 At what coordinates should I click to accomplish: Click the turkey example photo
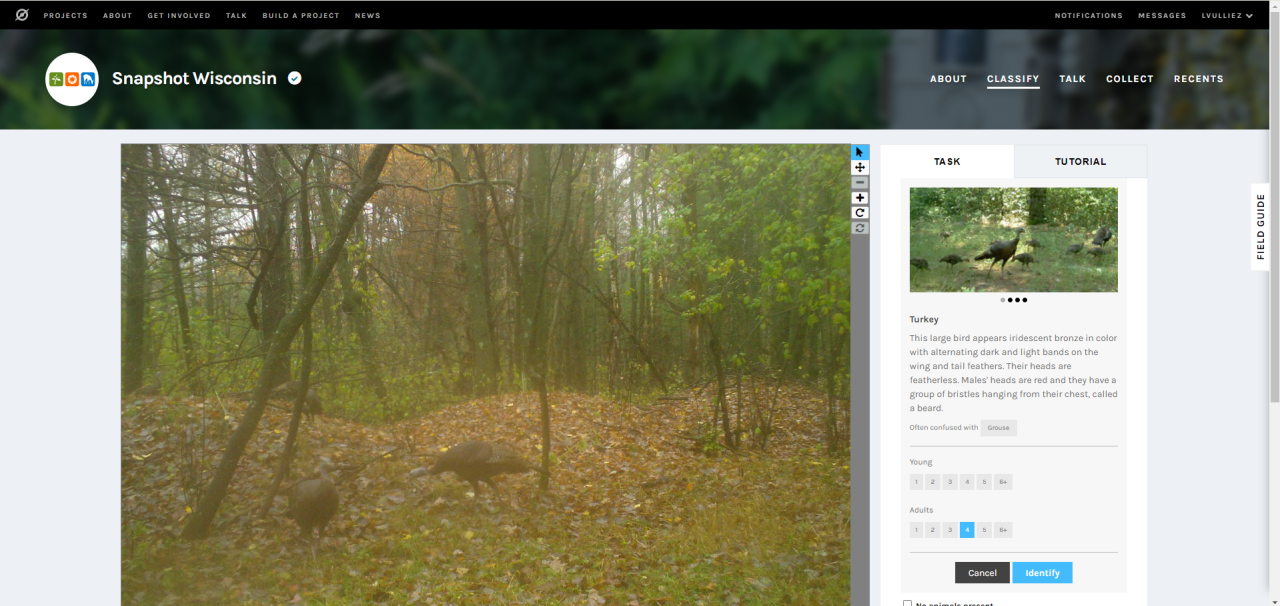[x=1013, y=240]
